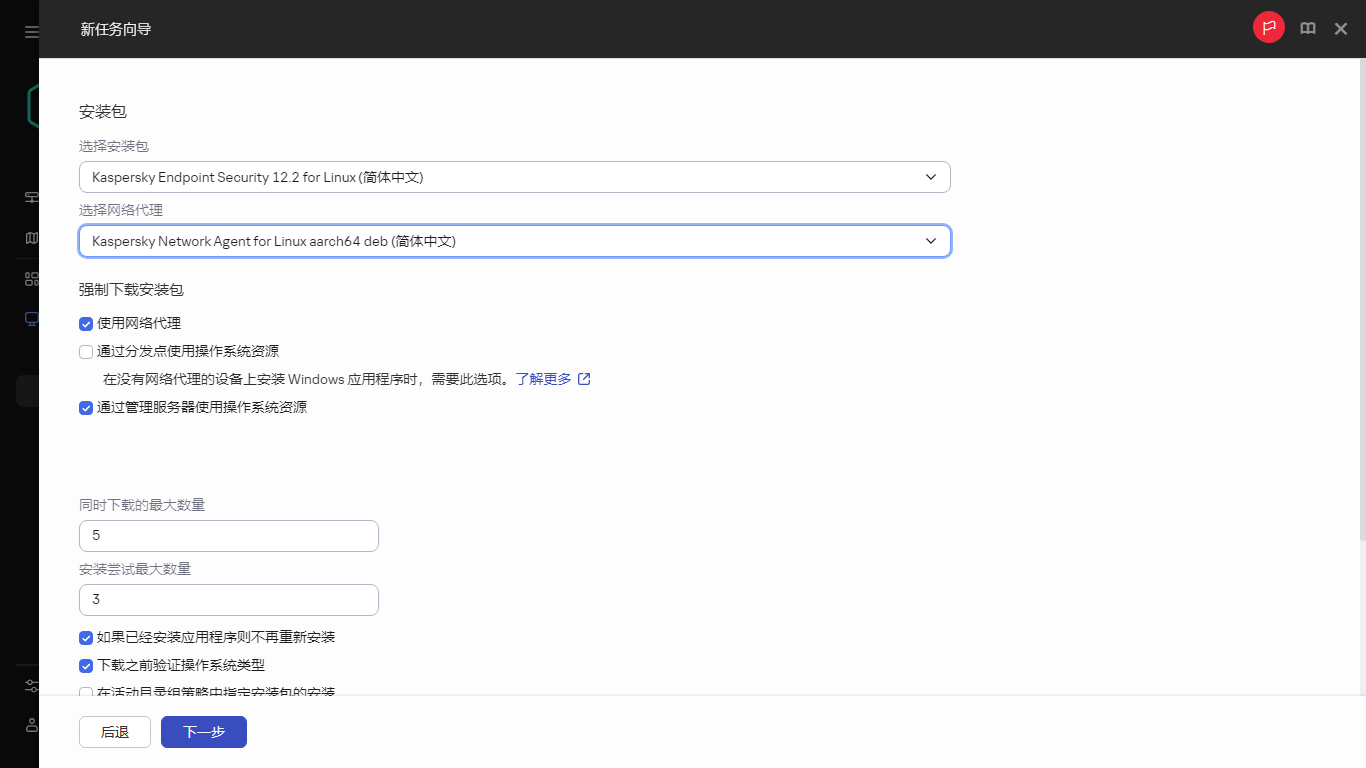Enable 通过分发点使用操作系统资源
The image size is (1366, 768).
[86, 351]
